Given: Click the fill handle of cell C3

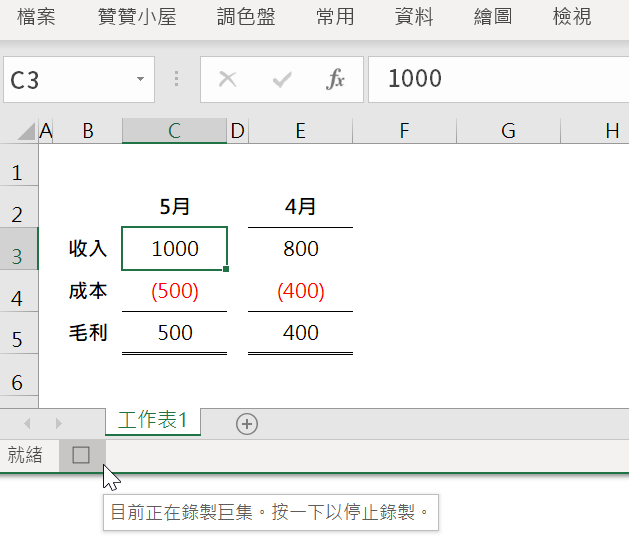Looking at the screenshot, I should (226, 269).
